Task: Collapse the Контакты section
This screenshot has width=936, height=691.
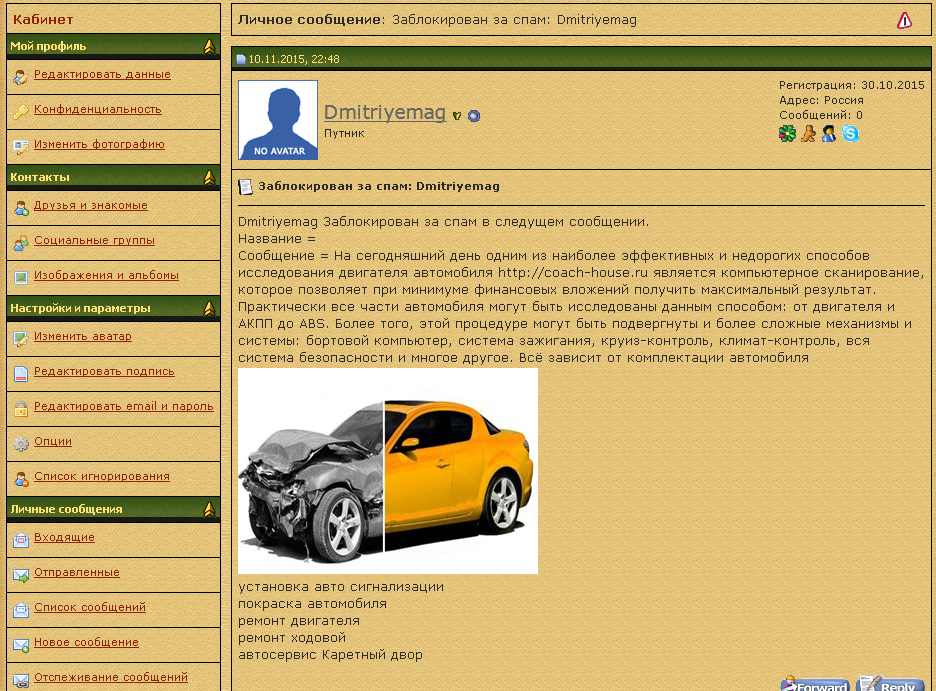Action: pyautogui.click(x=209, y=177)
